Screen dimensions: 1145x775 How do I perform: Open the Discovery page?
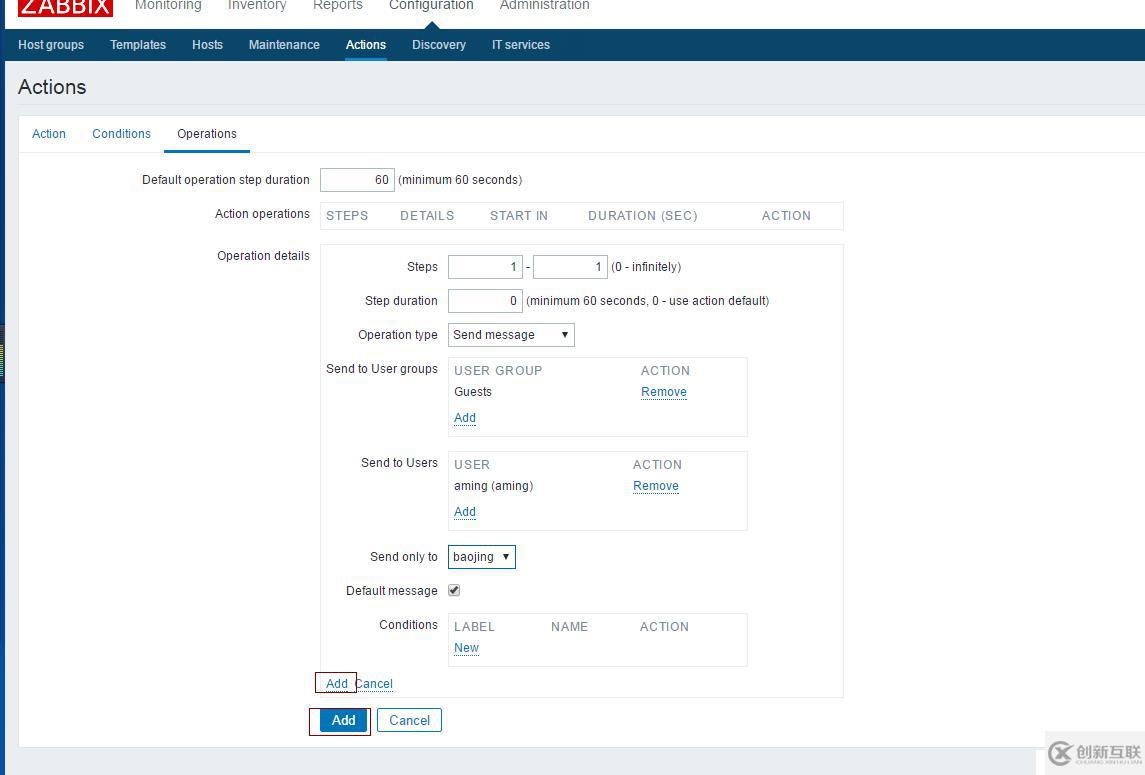point(438,44)
